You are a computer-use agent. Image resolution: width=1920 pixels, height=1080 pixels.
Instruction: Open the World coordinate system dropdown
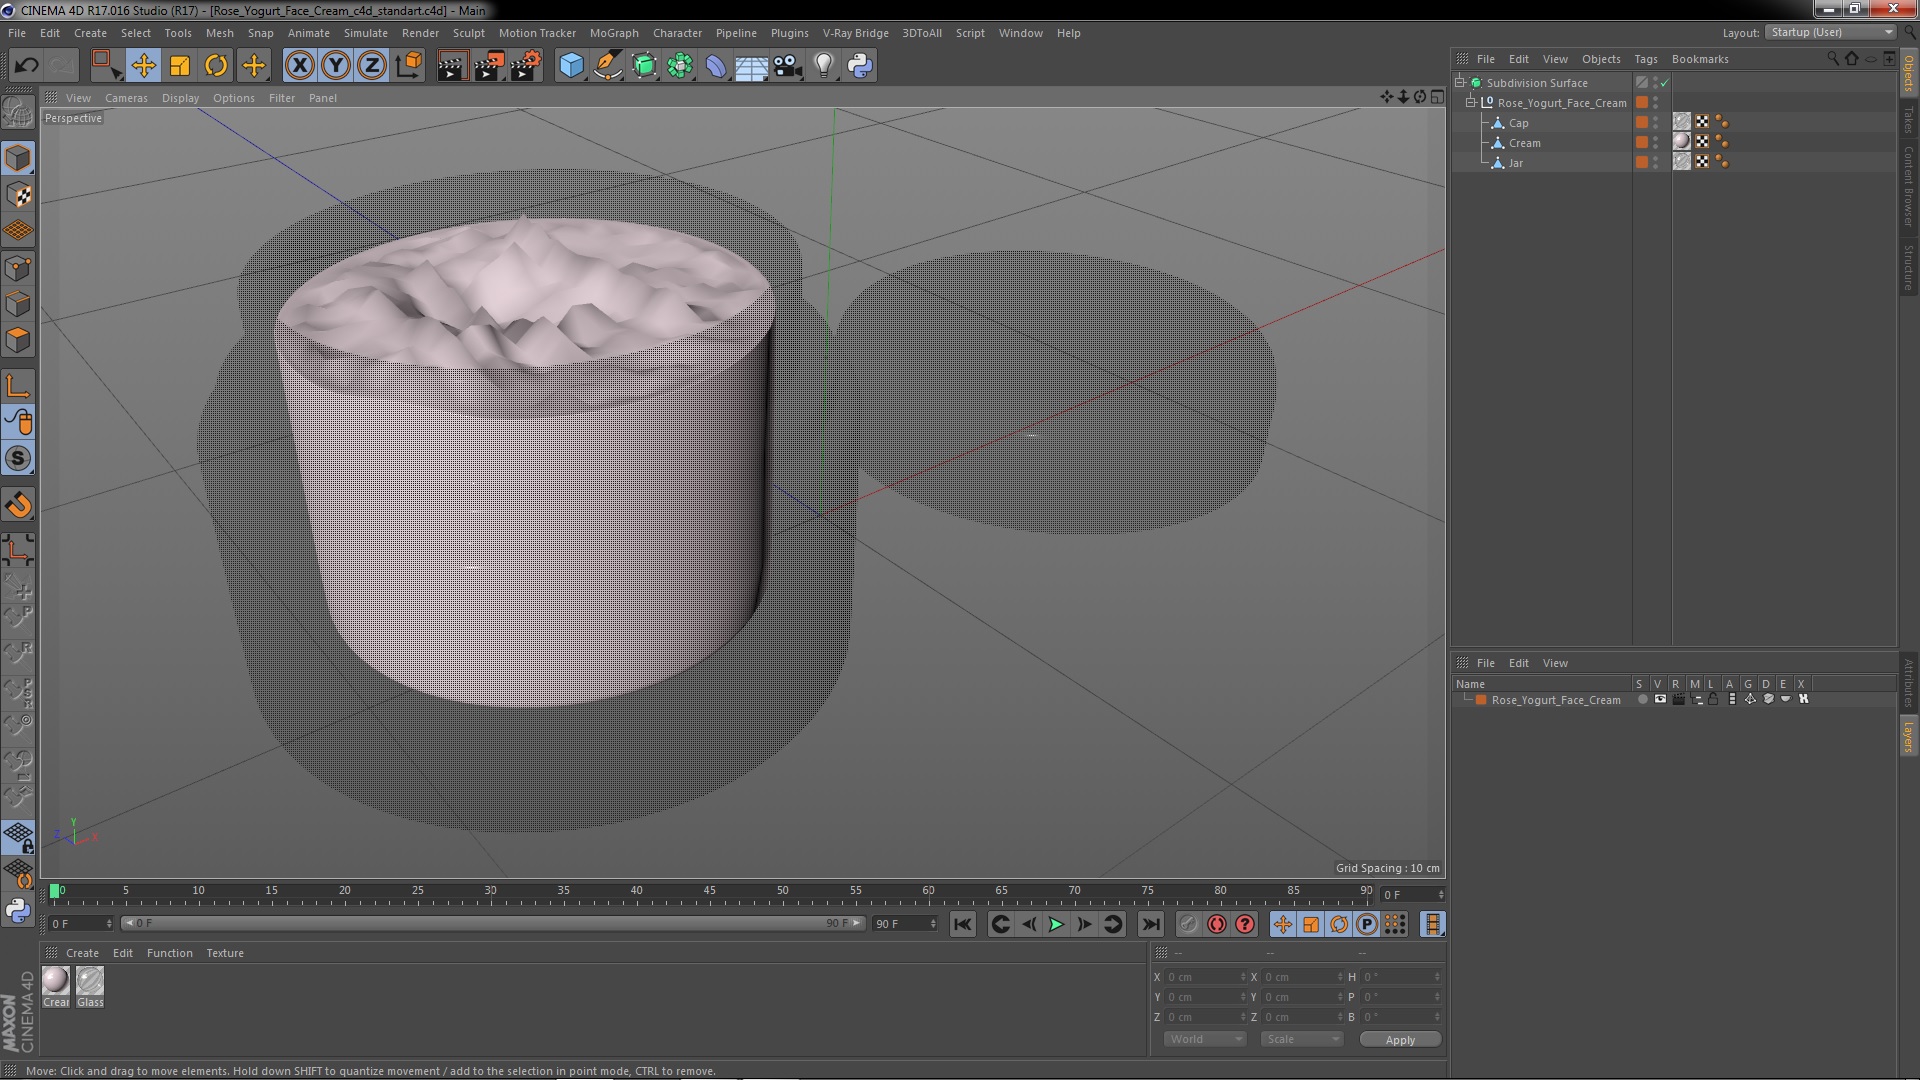[1204, 1040]
